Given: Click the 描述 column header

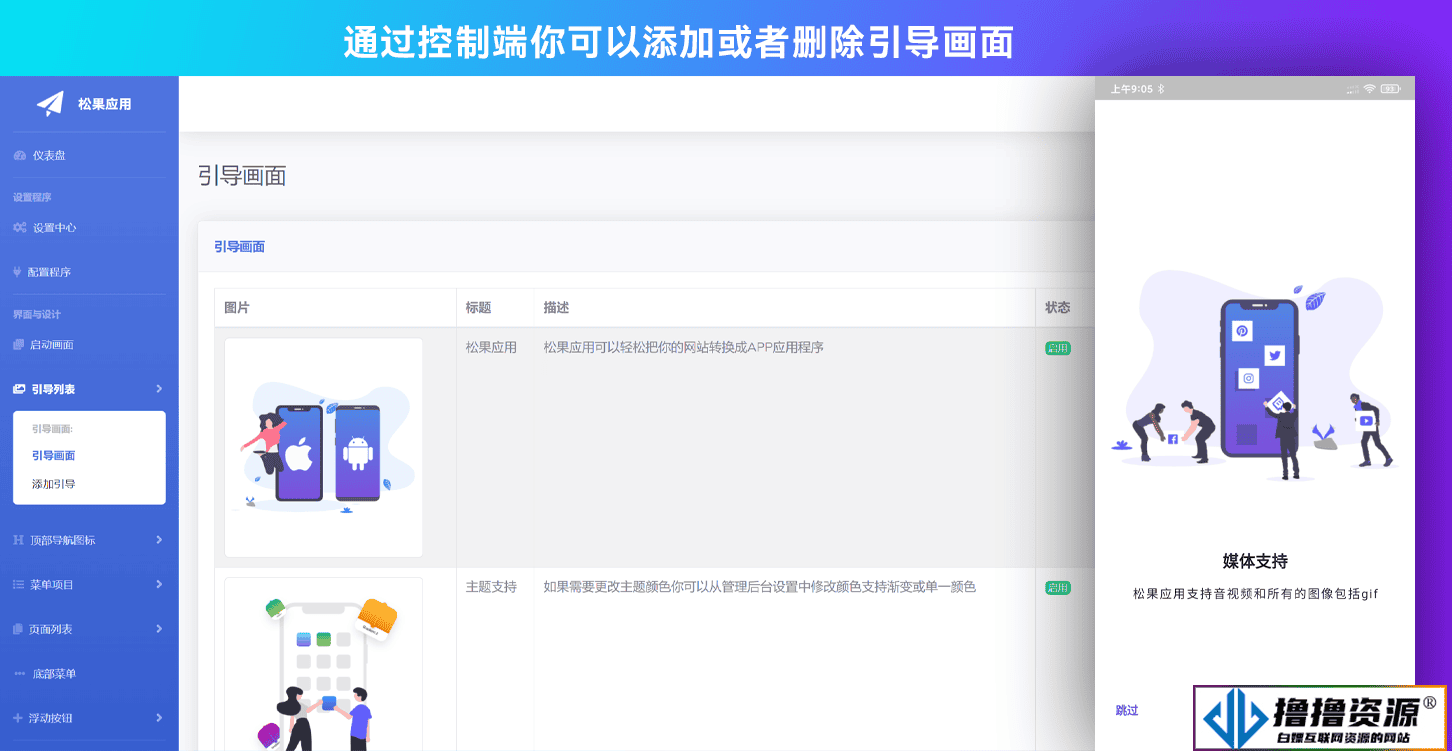Looking at the screenshot, I should point(557,308).
